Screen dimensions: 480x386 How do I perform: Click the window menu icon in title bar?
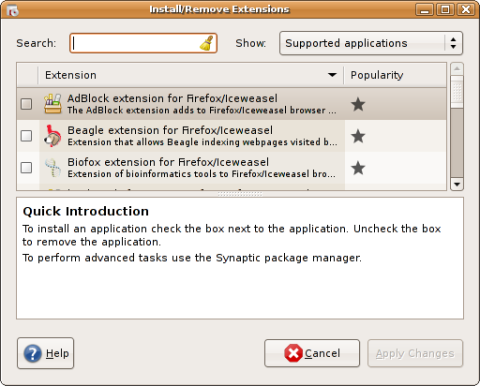[12, 11]
